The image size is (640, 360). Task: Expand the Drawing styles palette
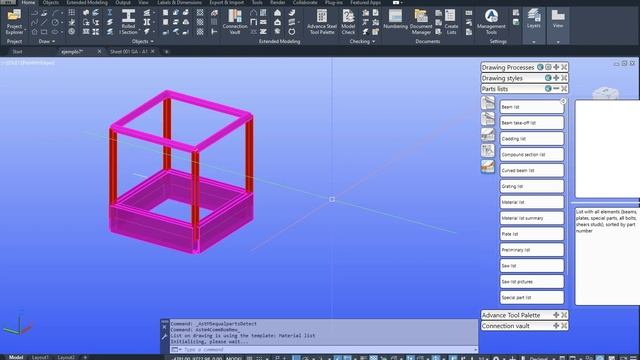[x=556, y=78]
